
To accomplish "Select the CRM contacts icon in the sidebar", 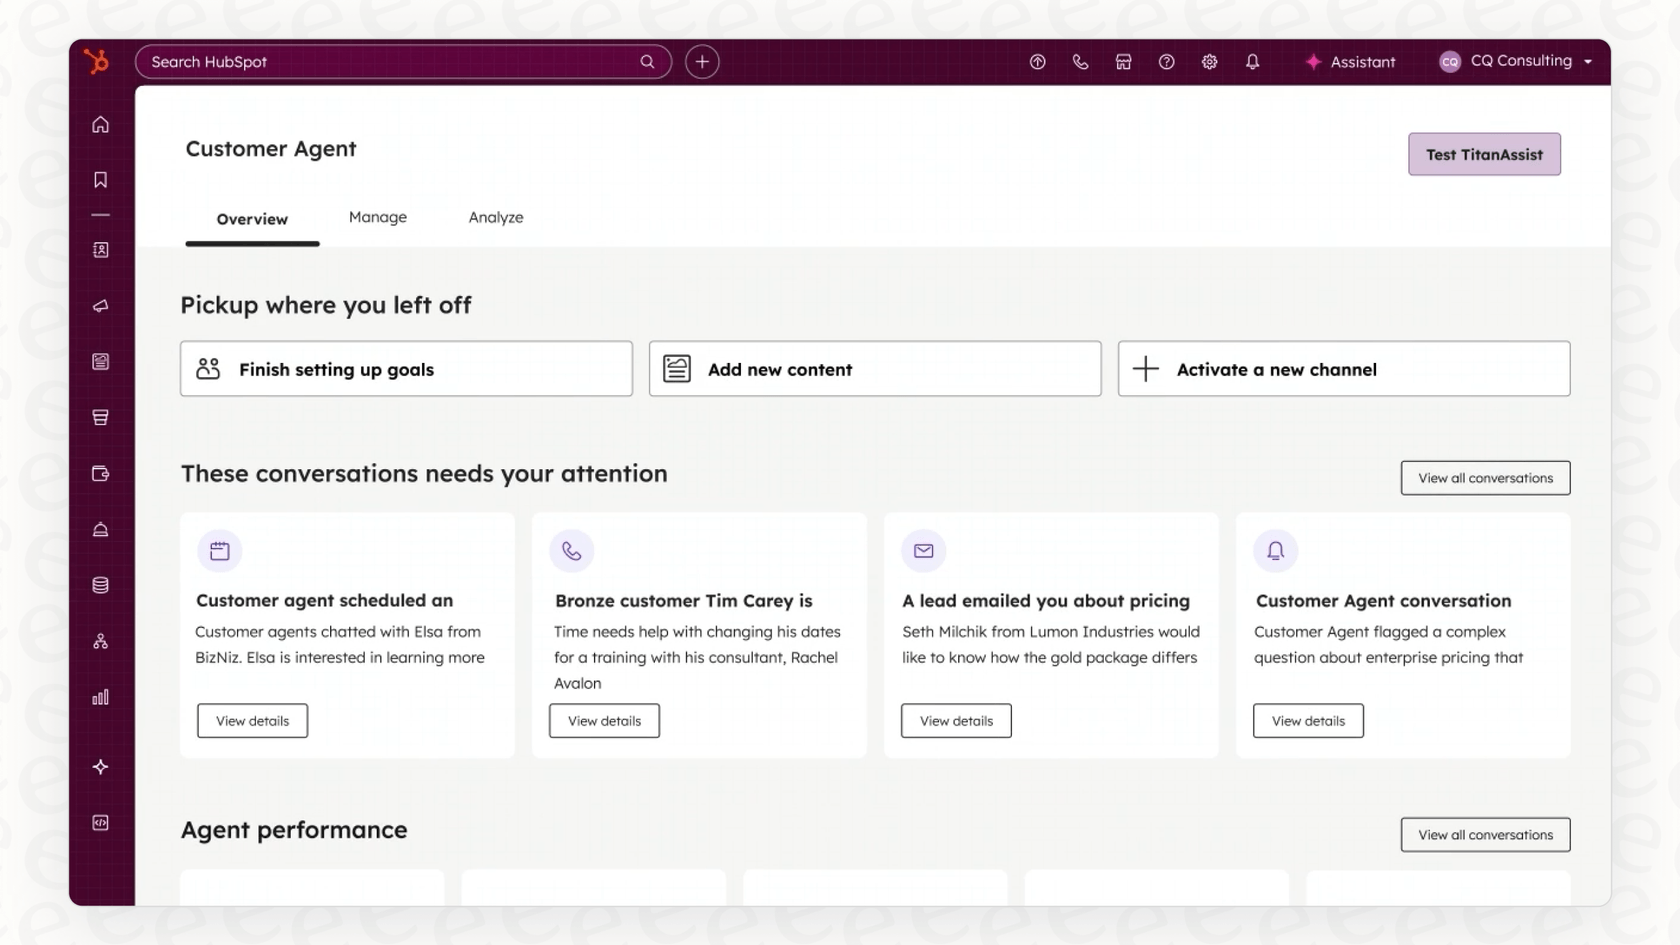I will [x=100, y=250].
